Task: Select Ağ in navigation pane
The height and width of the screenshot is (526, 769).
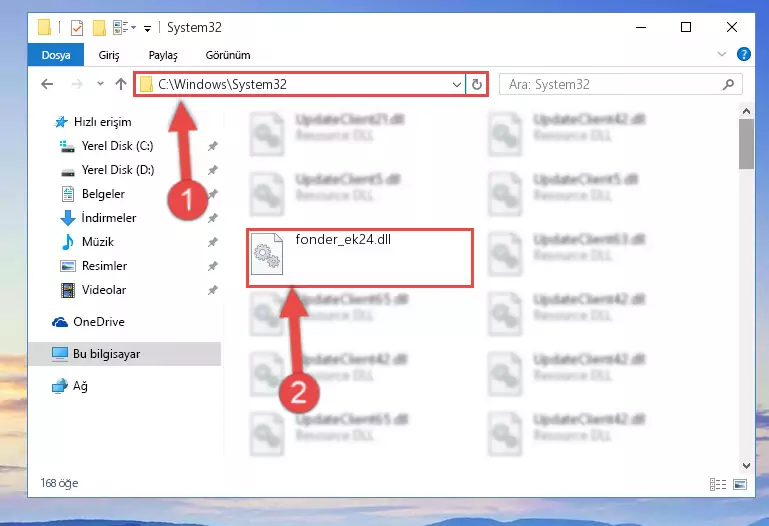Action: click(x=80, y=386)
